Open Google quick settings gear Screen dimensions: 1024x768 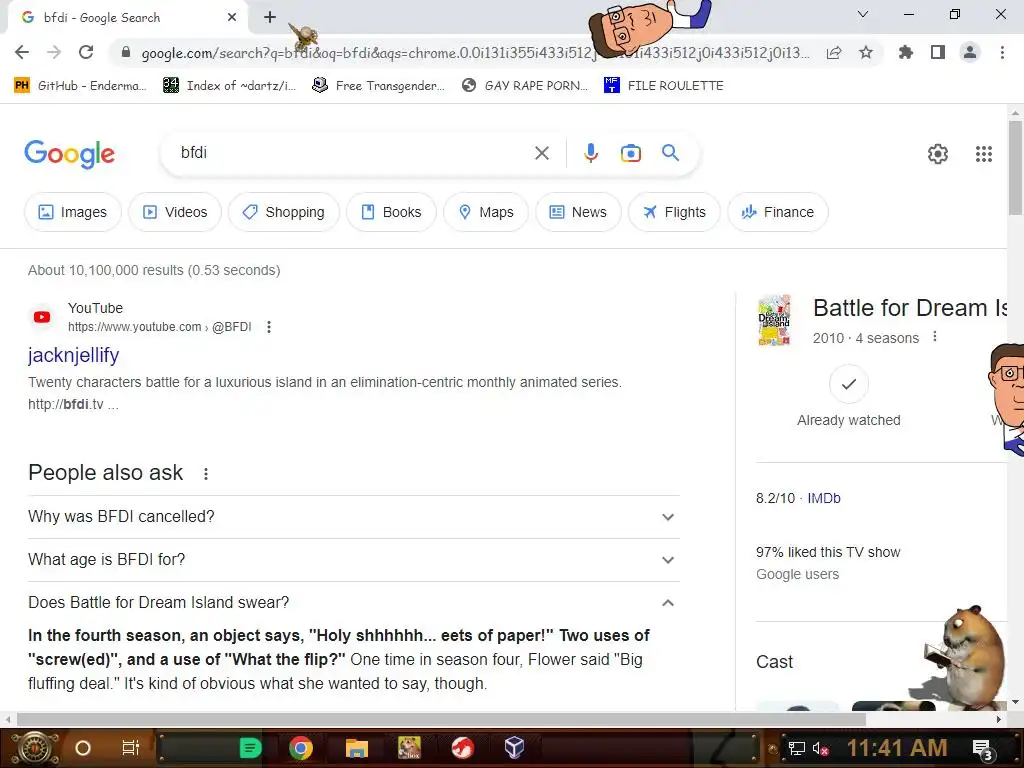point(938,153)
